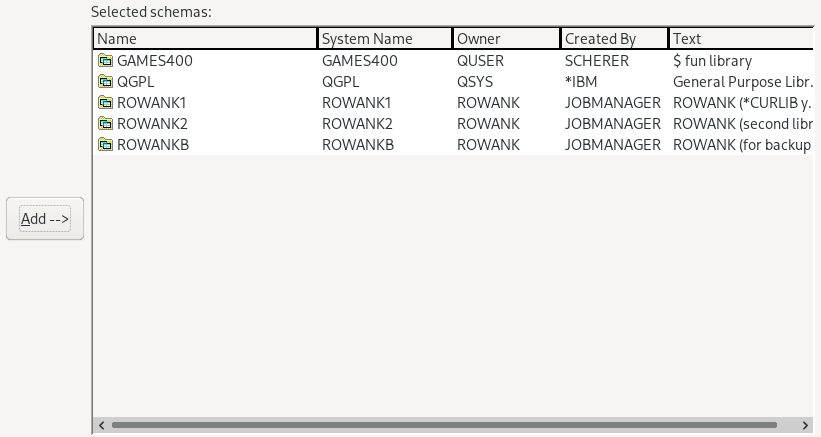Click the QSYS owner cell
This screenshot has width=821, height=437.
click(x=474, y=82)
